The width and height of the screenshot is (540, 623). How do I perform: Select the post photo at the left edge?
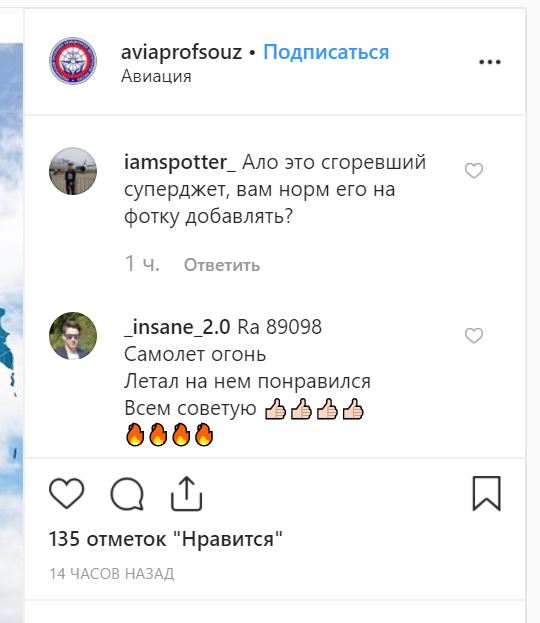[x=12, y=318]
